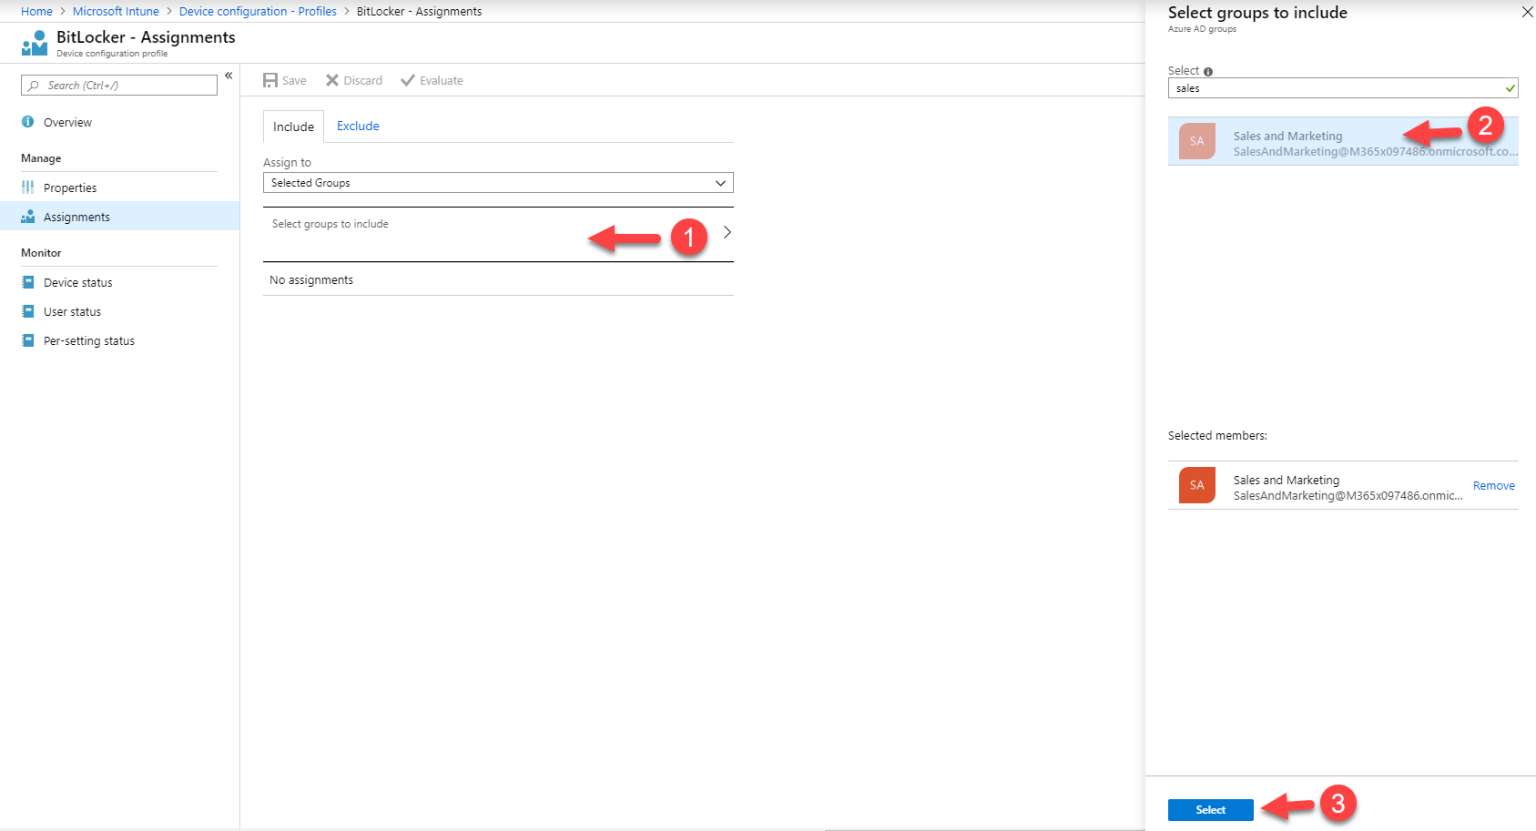Open the Assign to dropdown showing Selected Groups
Viewport: 1536px width, 831px height.
(x=497, y=183)
